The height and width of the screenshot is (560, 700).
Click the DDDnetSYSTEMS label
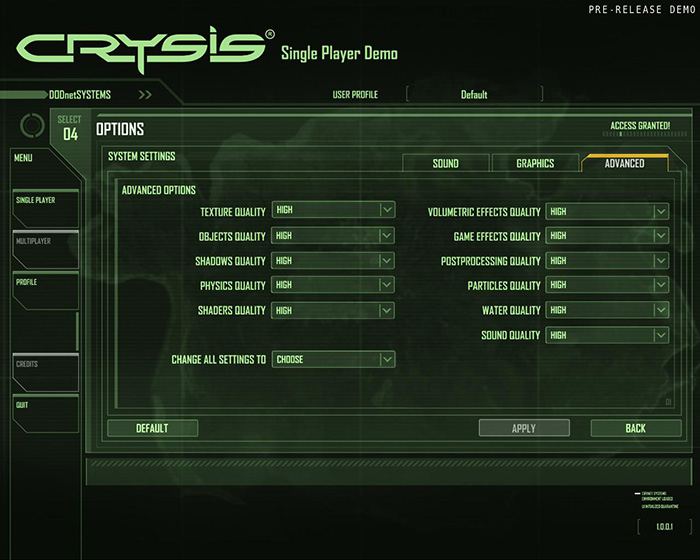pos(79,95)
